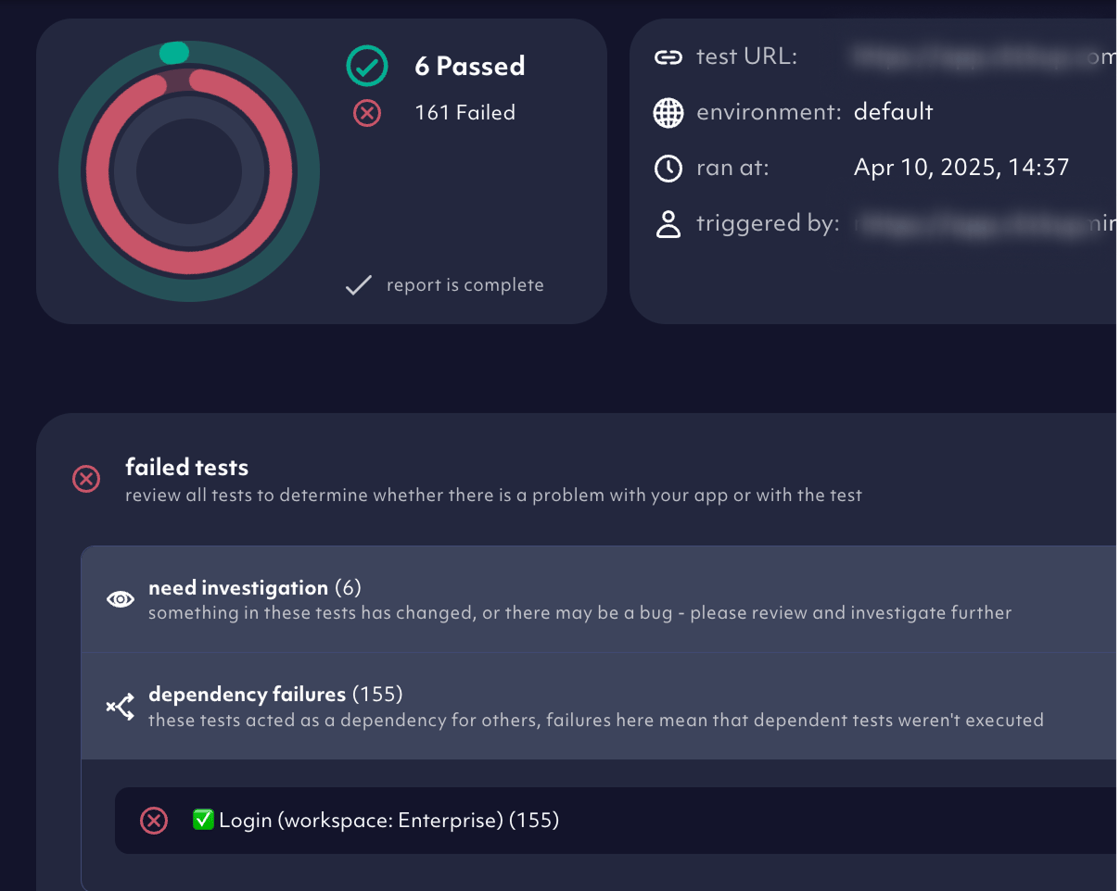Click the blurred test URL value

(x=984, y=57)
